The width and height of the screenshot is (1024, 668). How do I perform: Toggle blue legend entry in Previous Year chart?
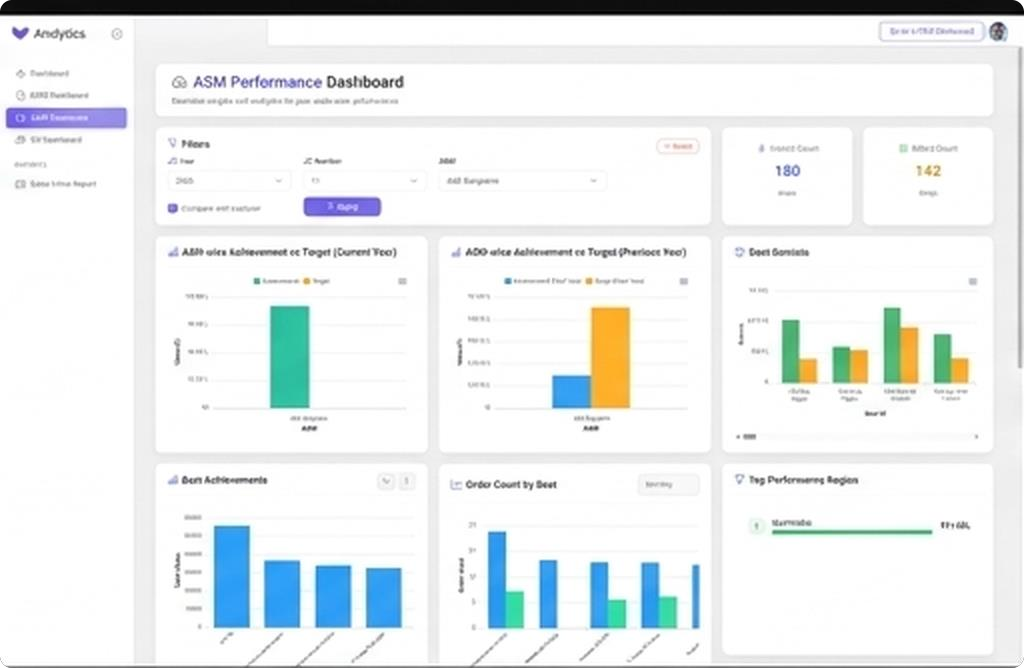pyautogui.click(x=543, y=281)
